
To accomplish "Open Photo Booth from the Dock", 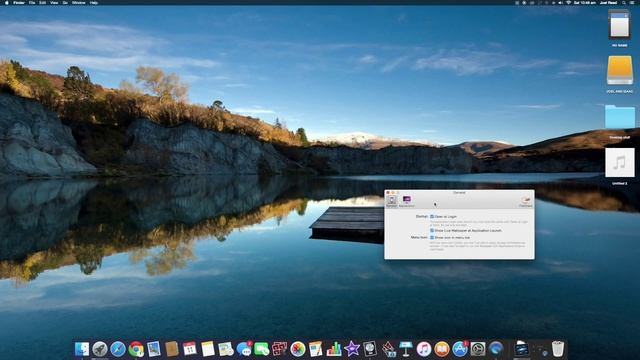I will pyautogui.click(x=280, y=349).
